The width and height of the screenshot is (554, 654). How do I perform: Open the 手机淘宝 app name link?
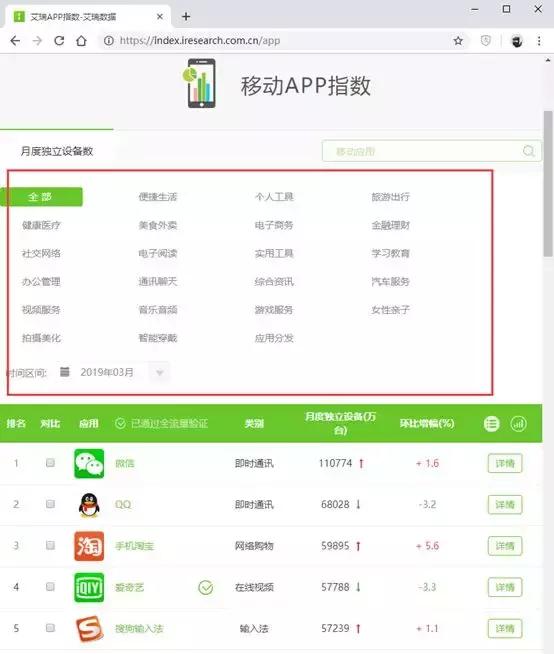point(134,546)
